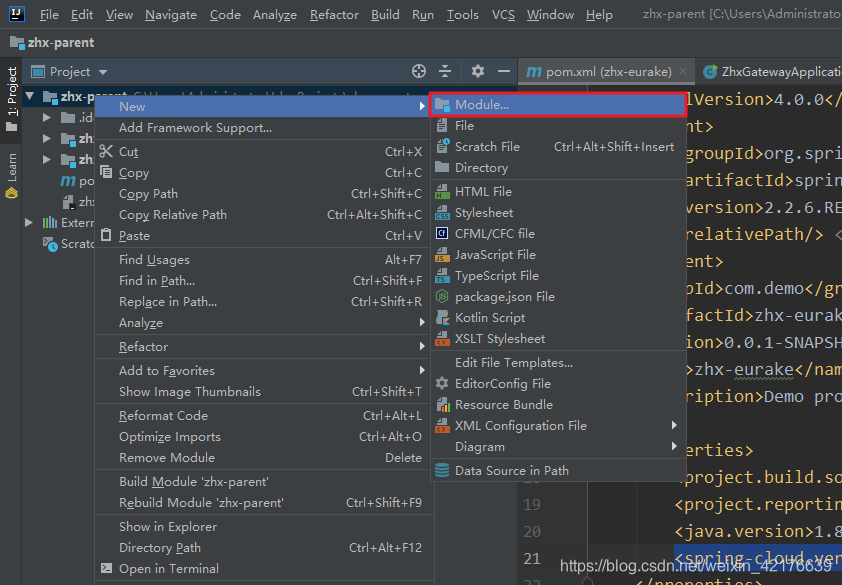Open the VCS menu
This screenshot has width=842, height=585.
(x=503, y=15)
